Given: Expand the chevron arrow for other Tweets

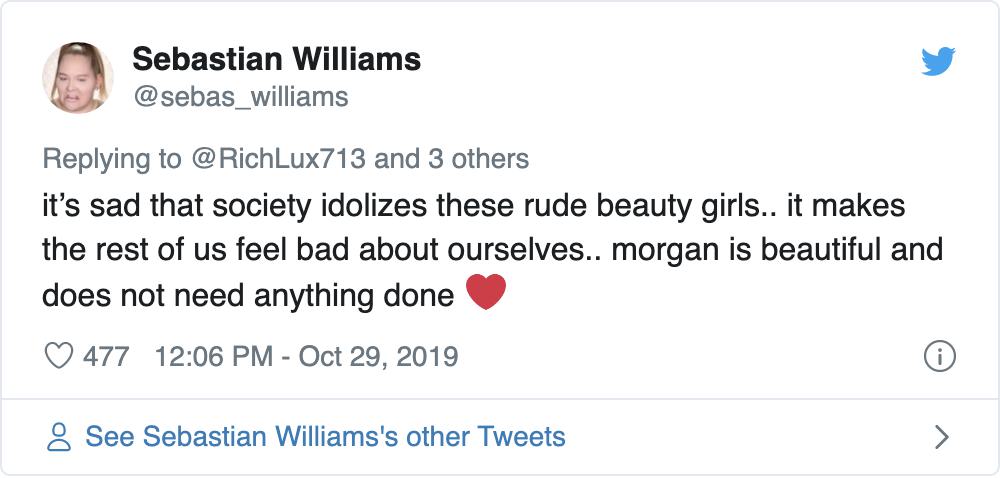Looking at the screenshot, I should 940,437.
